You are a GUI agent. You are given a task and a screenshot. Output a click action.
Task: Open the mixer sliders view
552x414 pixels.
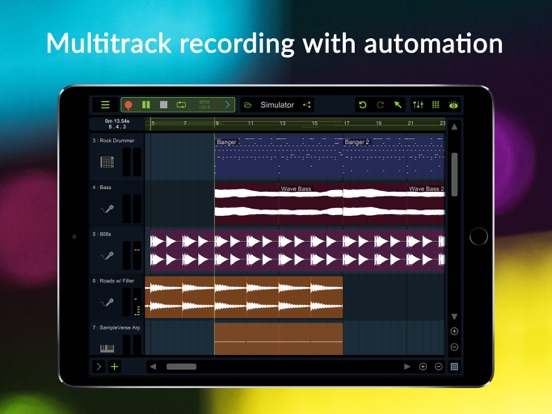[x=418, y=105]
